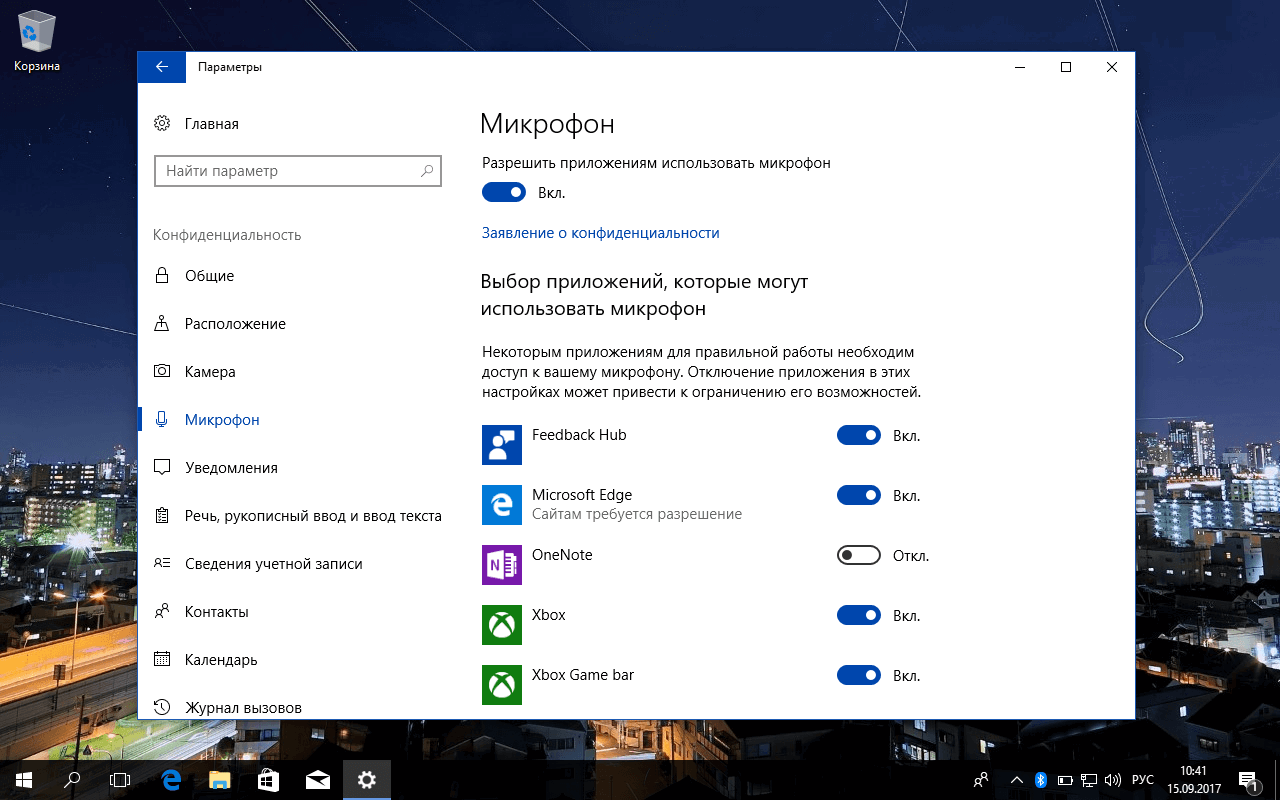This screenshot has width=1280, height=800.
Task: Click the OneNote app icon
Action: [x=502, y=565]
